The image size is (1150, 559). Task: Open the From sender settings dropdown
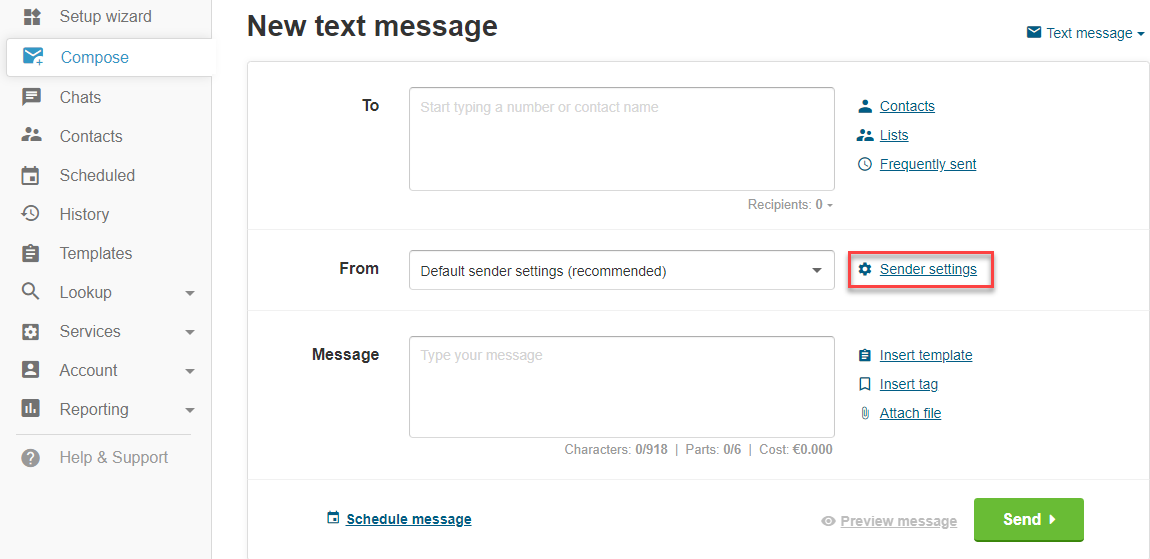pos(621,271)
